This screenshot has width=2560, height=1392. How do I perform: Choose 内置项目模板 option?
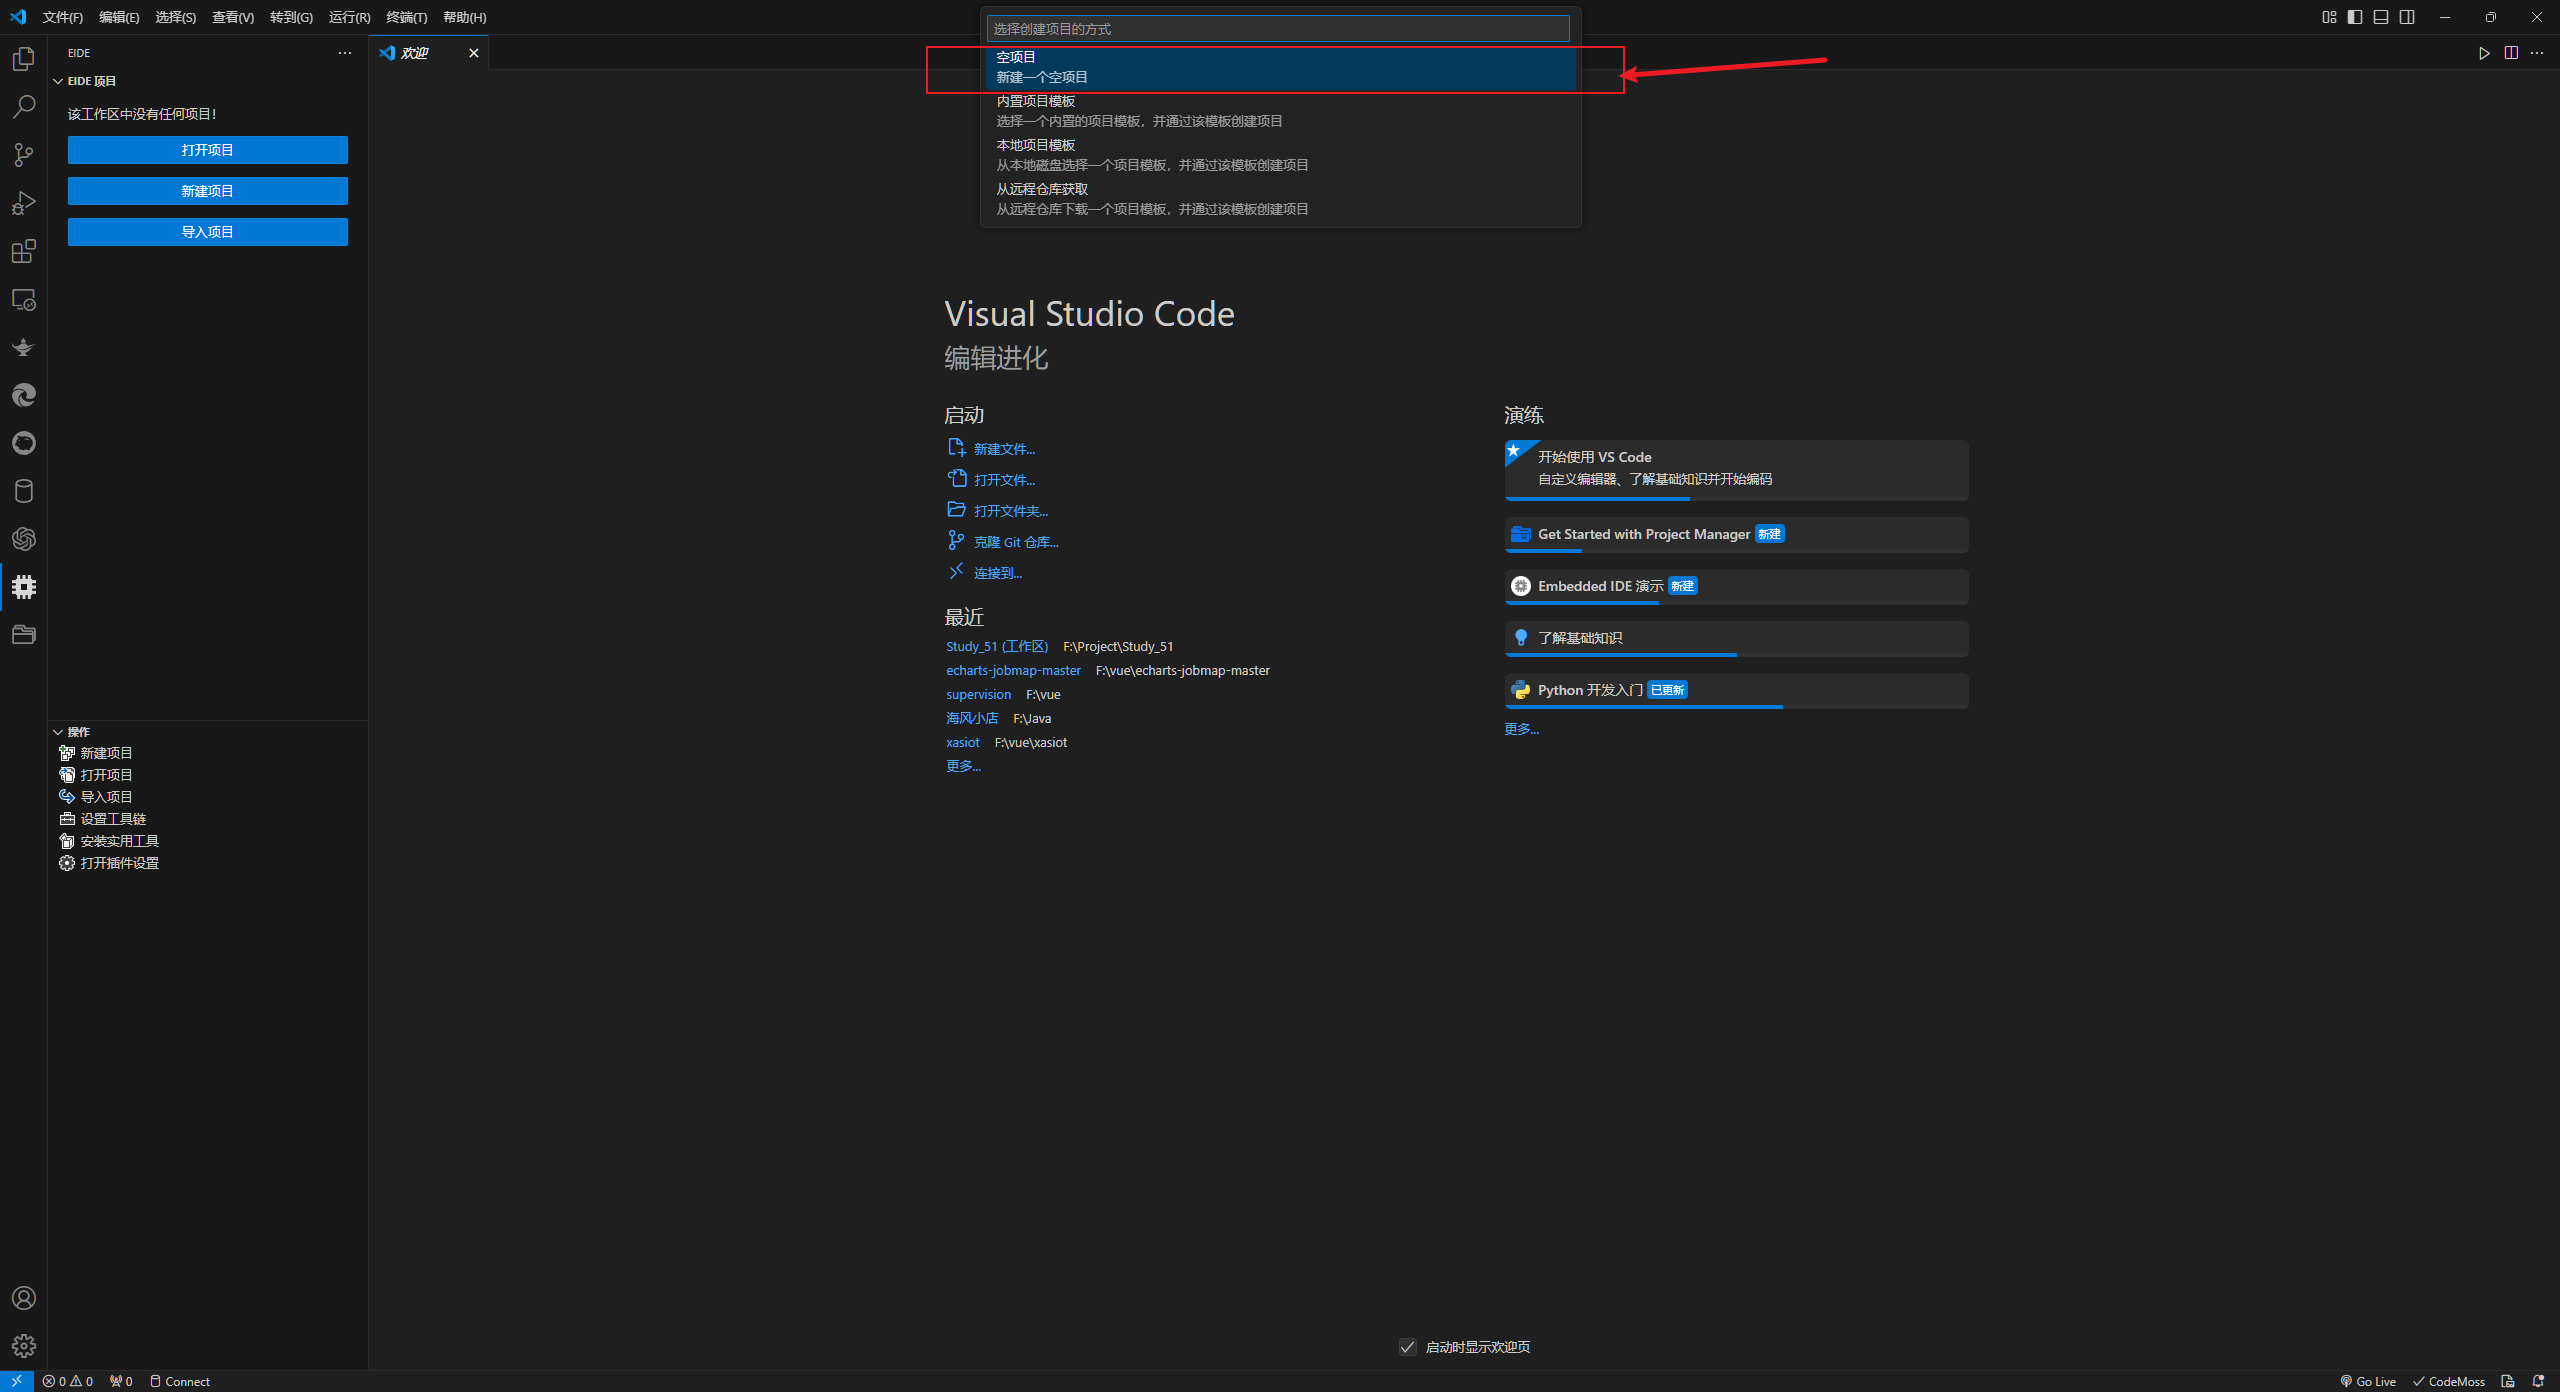point(1280,111)
